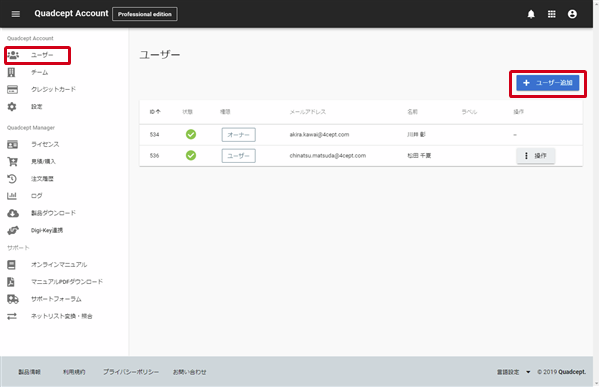The image size is (600, 387).
Task: Click the クレジットカード card icon
Action: tap(12, 89)
